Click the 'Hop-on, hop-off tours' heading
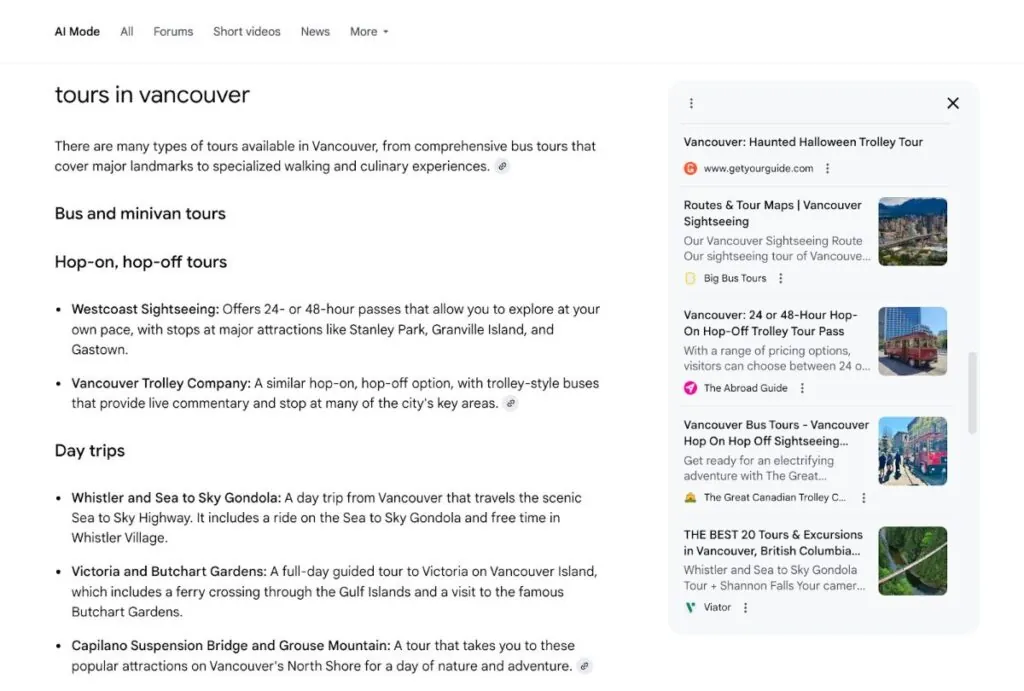The height and width of the screenshot is (691, 1024). coord(140,262)
